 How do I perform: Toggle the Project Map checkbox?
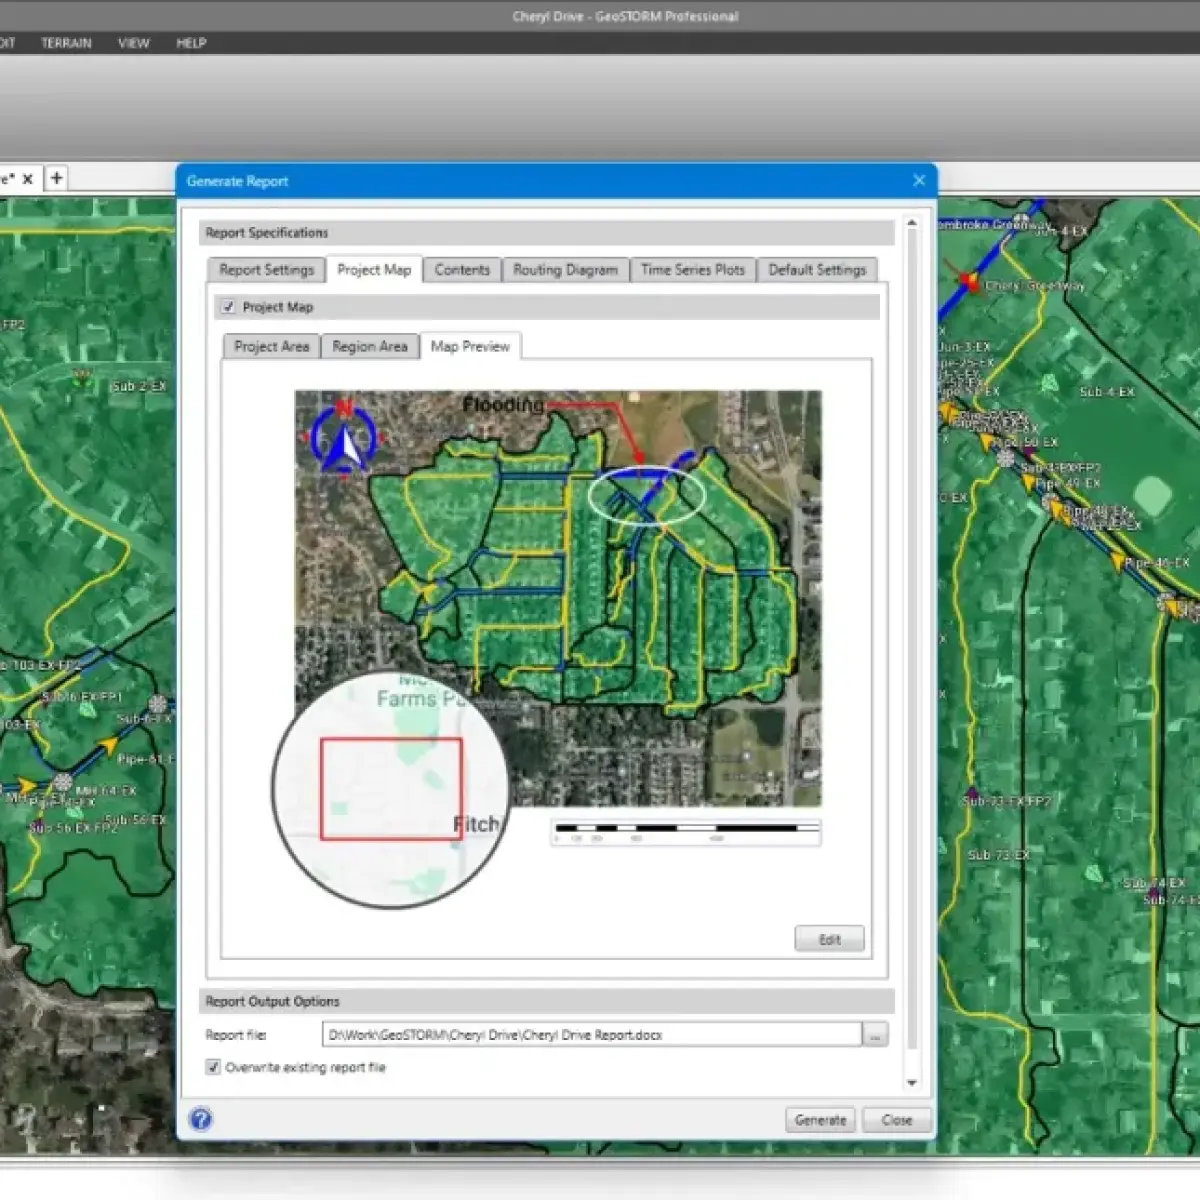pos(228,307)
